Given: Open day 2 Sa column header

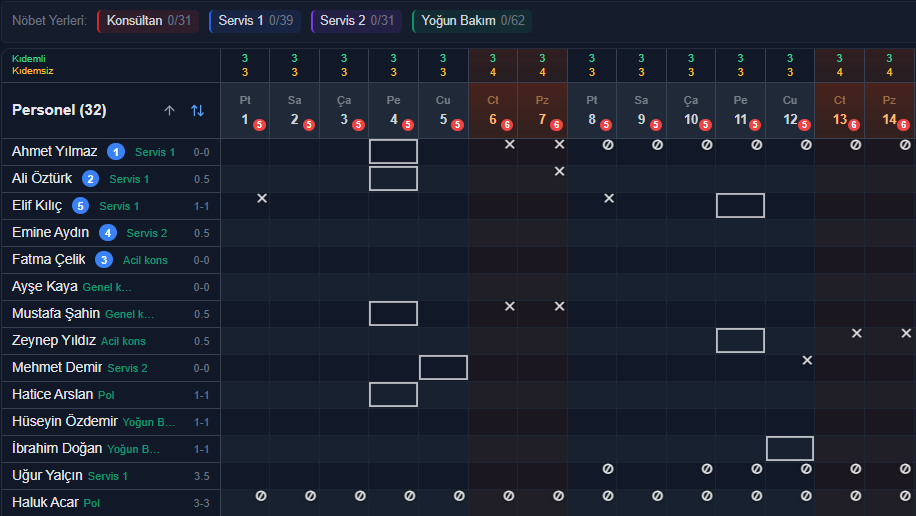Looking at the screenshot, I should tap(294, 110).
